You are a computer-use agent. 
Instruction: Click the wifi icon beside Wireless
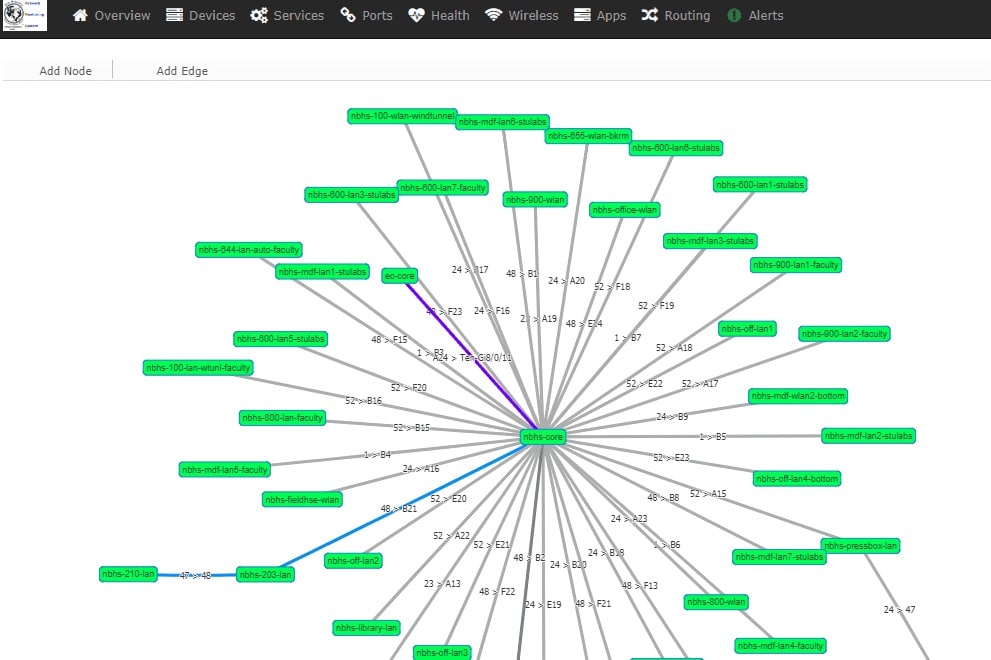pos(493,15)
